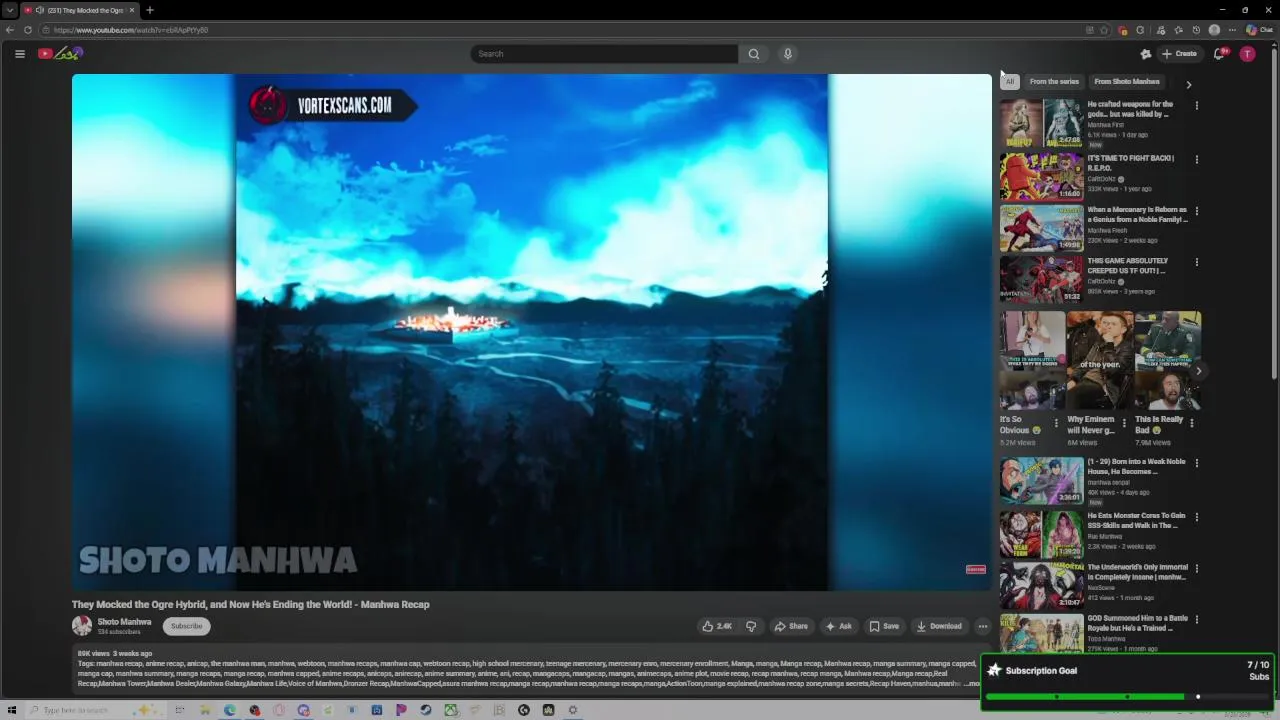Click the Subscription Goal progress bar
The height and width of the screenshot is (720, 1280).
[x=1128, y=697]
